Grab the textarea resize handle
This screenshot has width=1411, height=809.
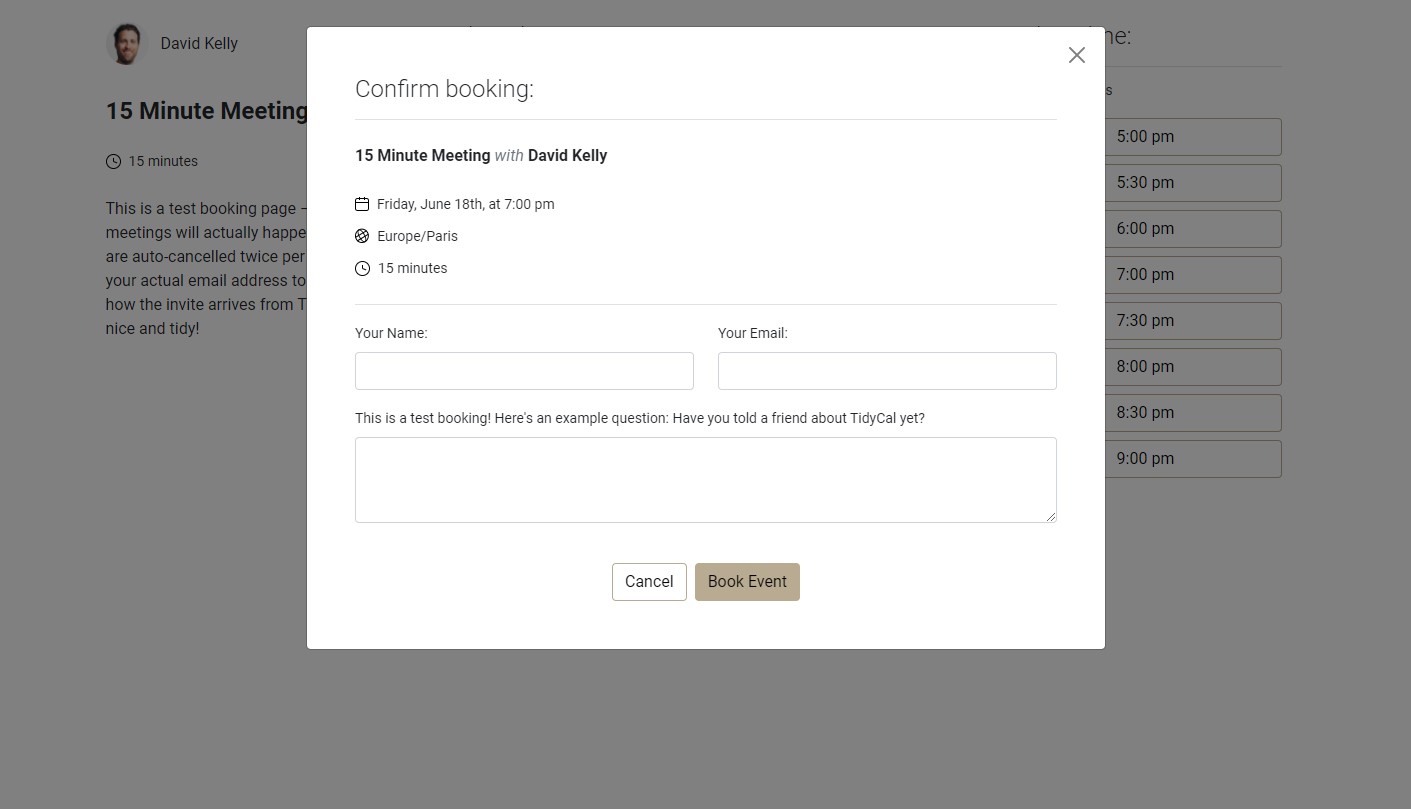tap(1050, 516)
